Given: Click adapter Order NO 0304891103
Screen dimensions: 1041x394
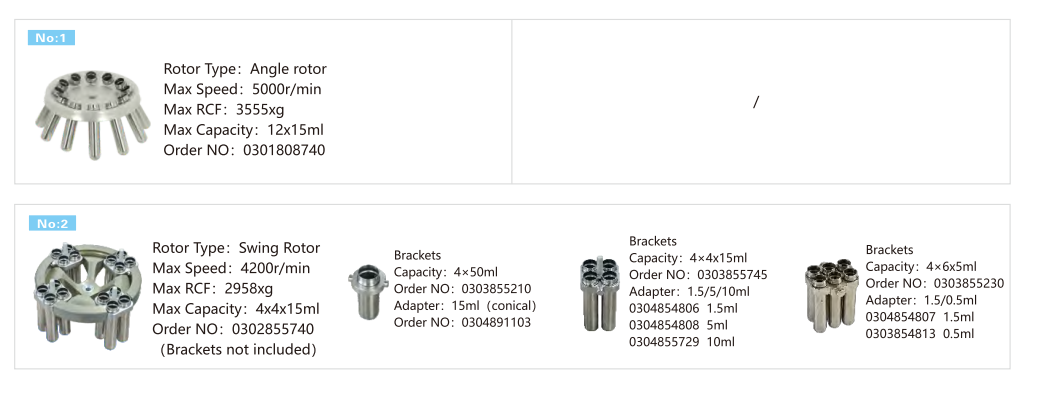Looking at the screenshot, I should tap(463, 323).
